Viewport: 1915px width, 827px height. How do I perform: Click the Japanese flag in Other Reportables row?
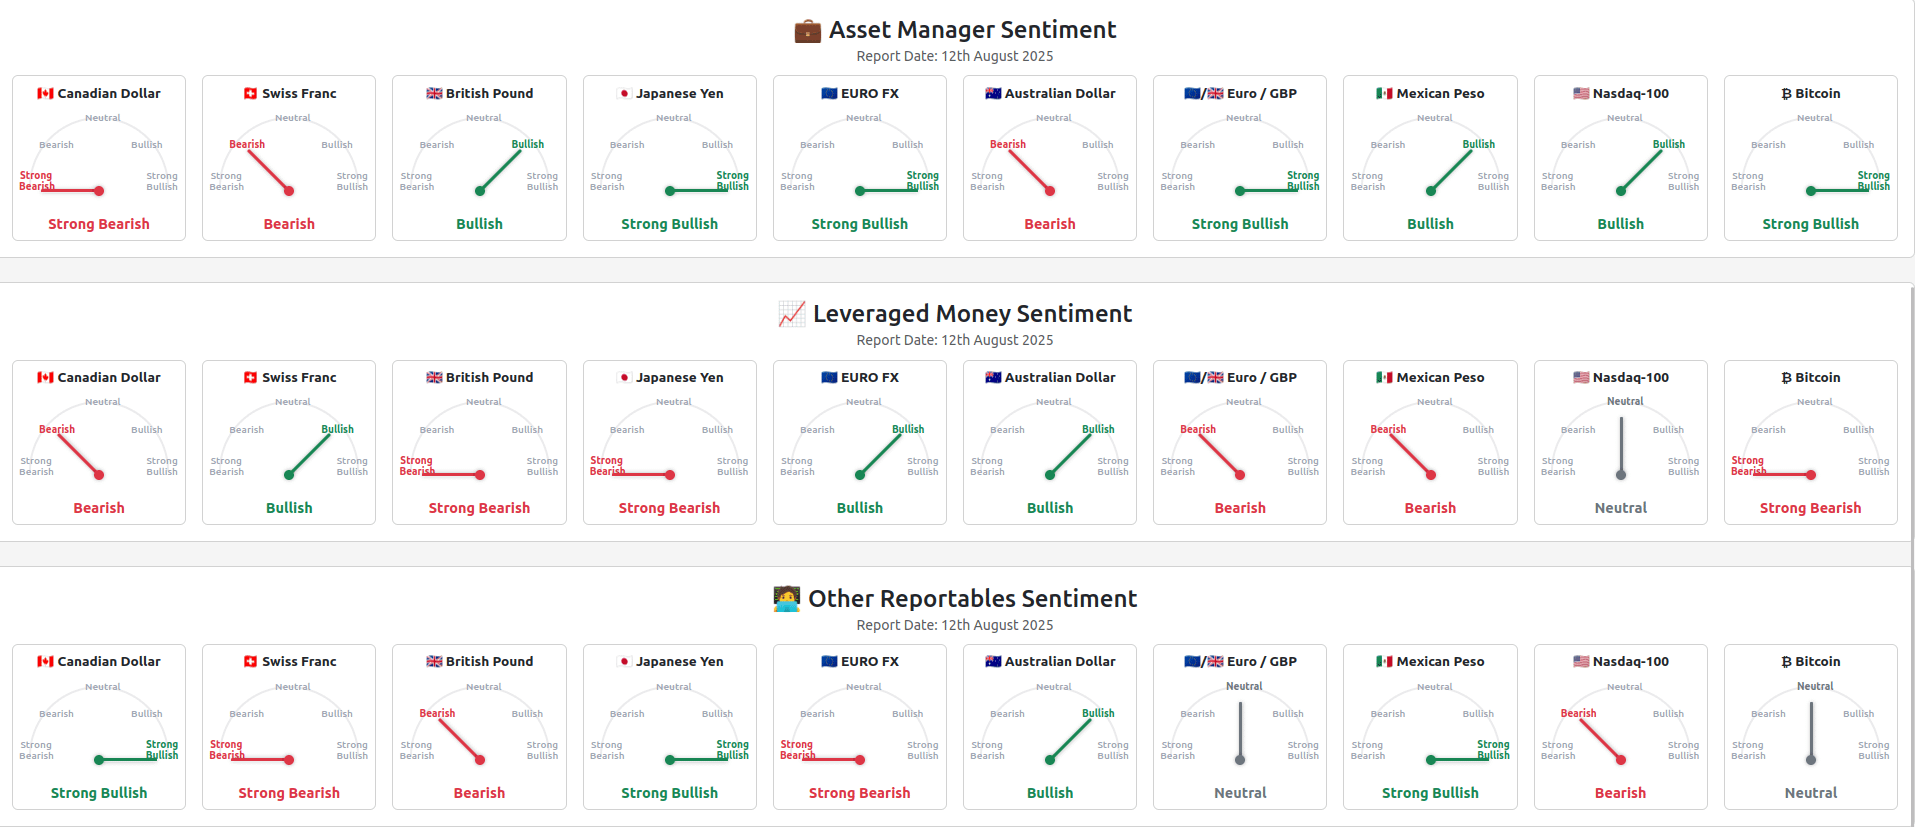click(624, 661)
